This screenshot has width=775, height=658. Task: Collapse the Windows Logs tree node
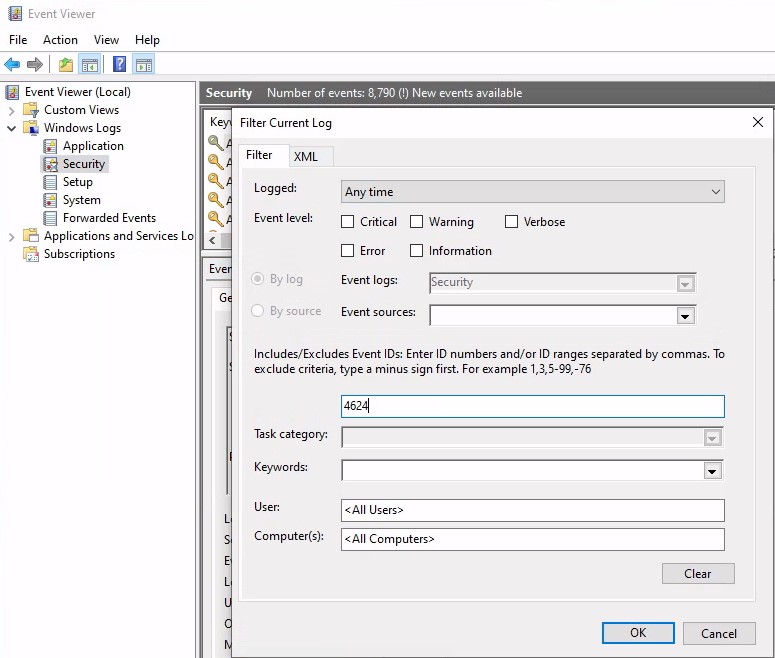(11, 129)
